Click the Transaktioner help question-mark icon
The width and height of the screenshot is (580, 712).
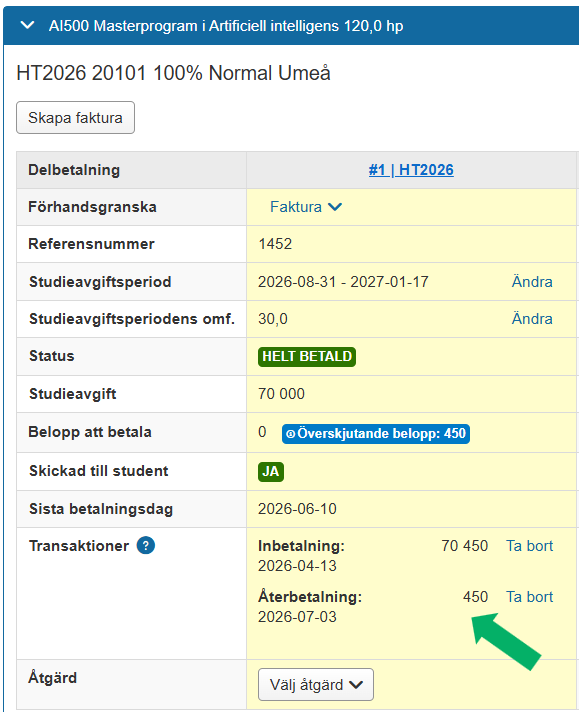pos(146,545)
